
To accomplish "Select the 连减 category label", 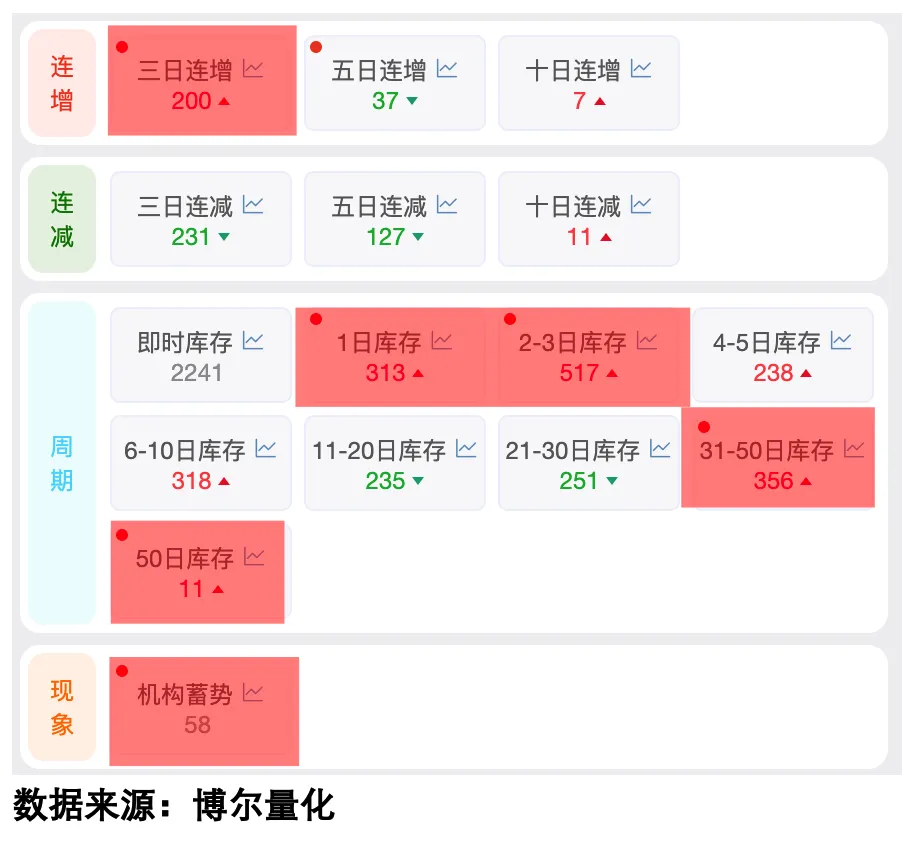I will coord(62,219).
